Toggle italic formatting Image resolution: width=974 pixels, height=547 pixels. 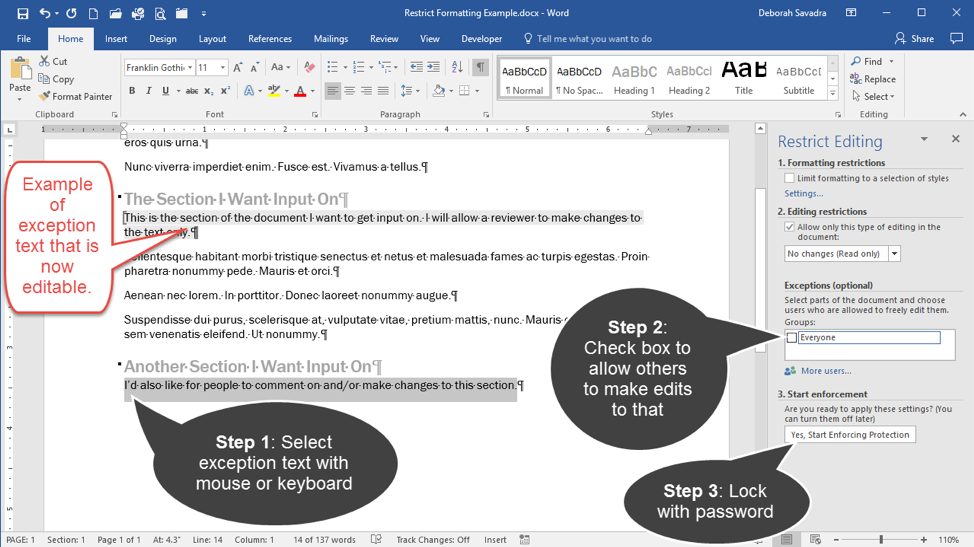(x=148, y=91)
